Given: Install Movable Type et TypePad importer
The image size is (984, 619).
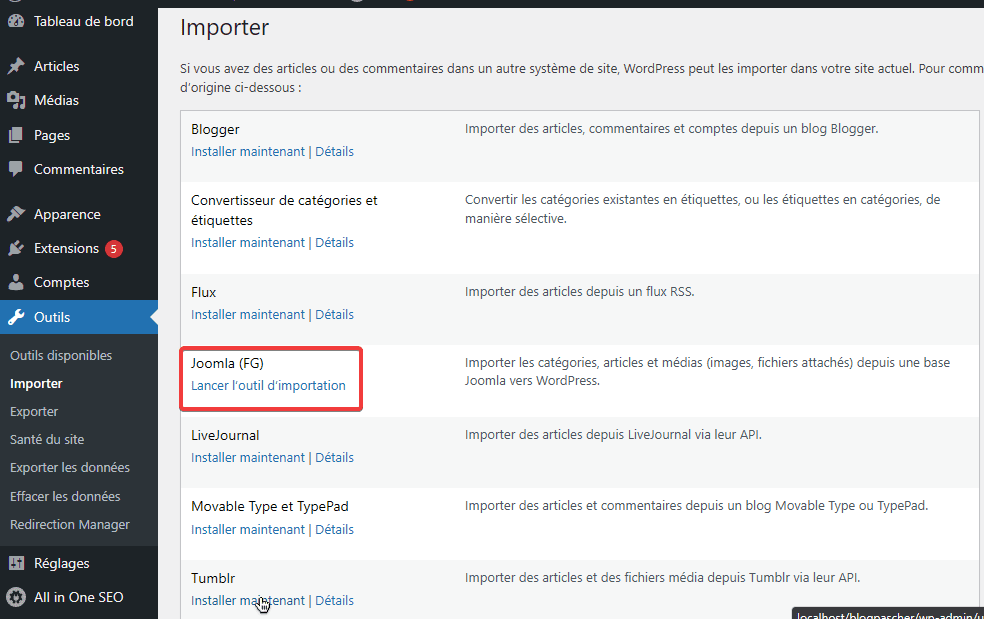Looking at the screenshot, I should [x=248, y=530].
